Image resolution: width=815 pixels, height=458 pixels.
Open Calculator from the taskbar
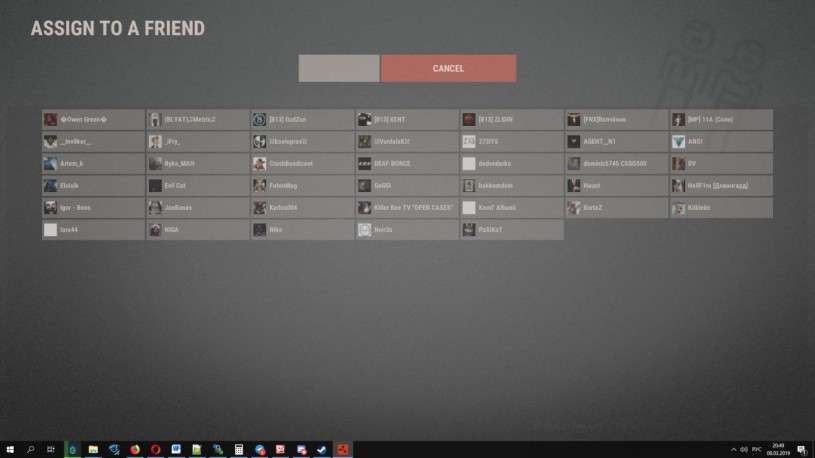(x=239, y=450)
